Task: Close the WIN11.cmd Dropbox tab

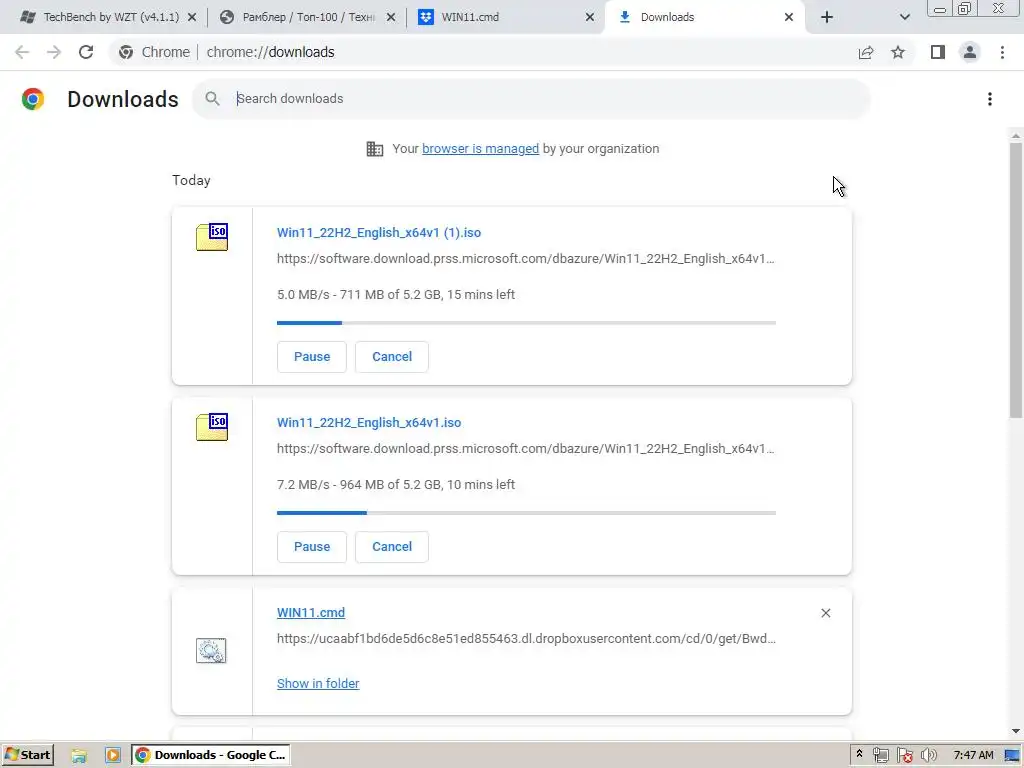Action: (590, 17)
